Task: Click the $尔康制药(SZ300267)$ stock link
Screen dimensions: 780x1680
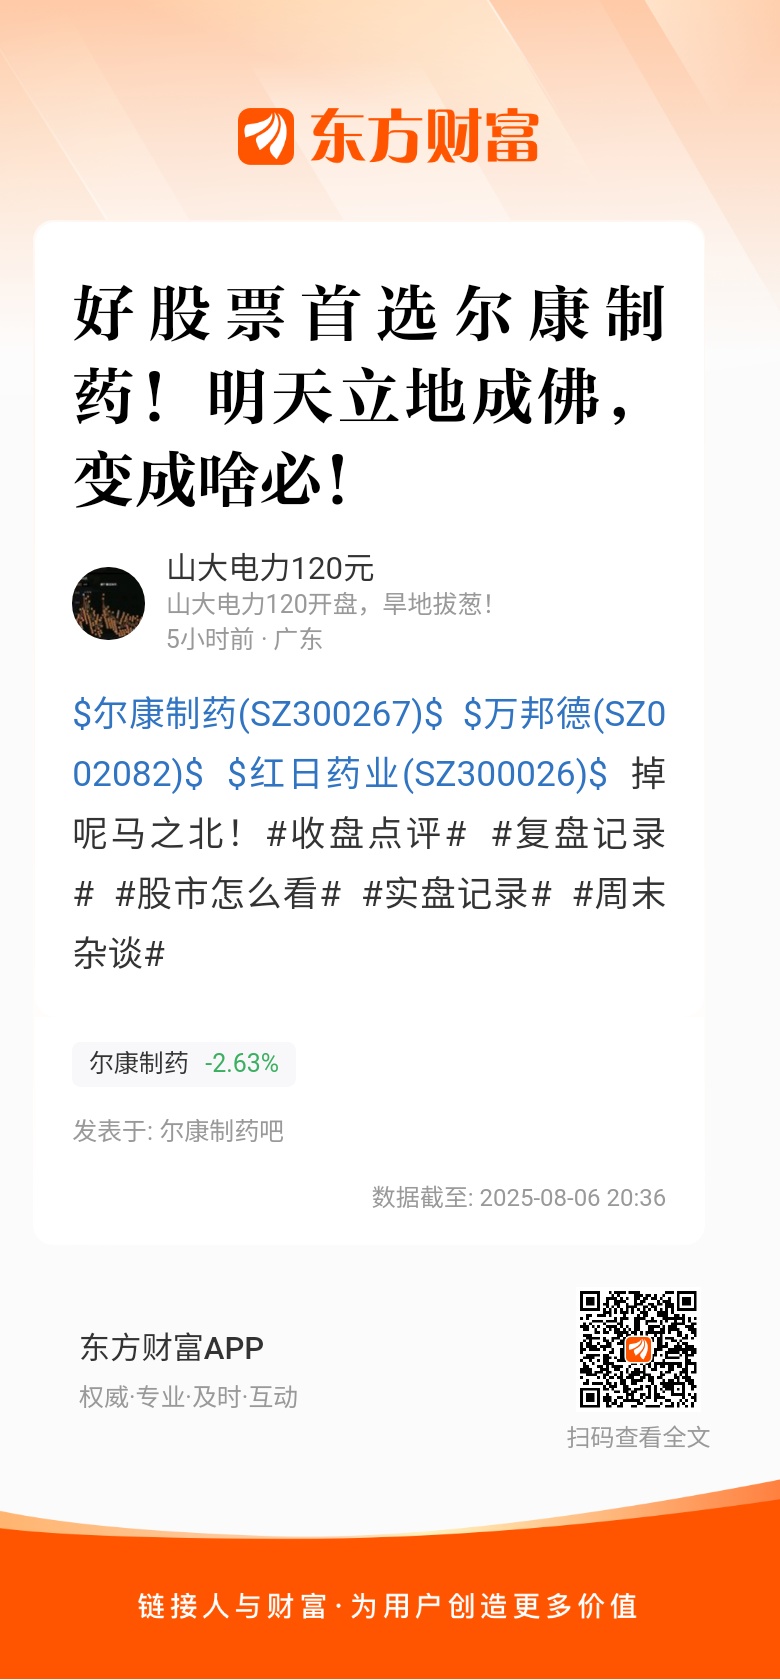Action: pyautogui.click(x=258, y=714)
